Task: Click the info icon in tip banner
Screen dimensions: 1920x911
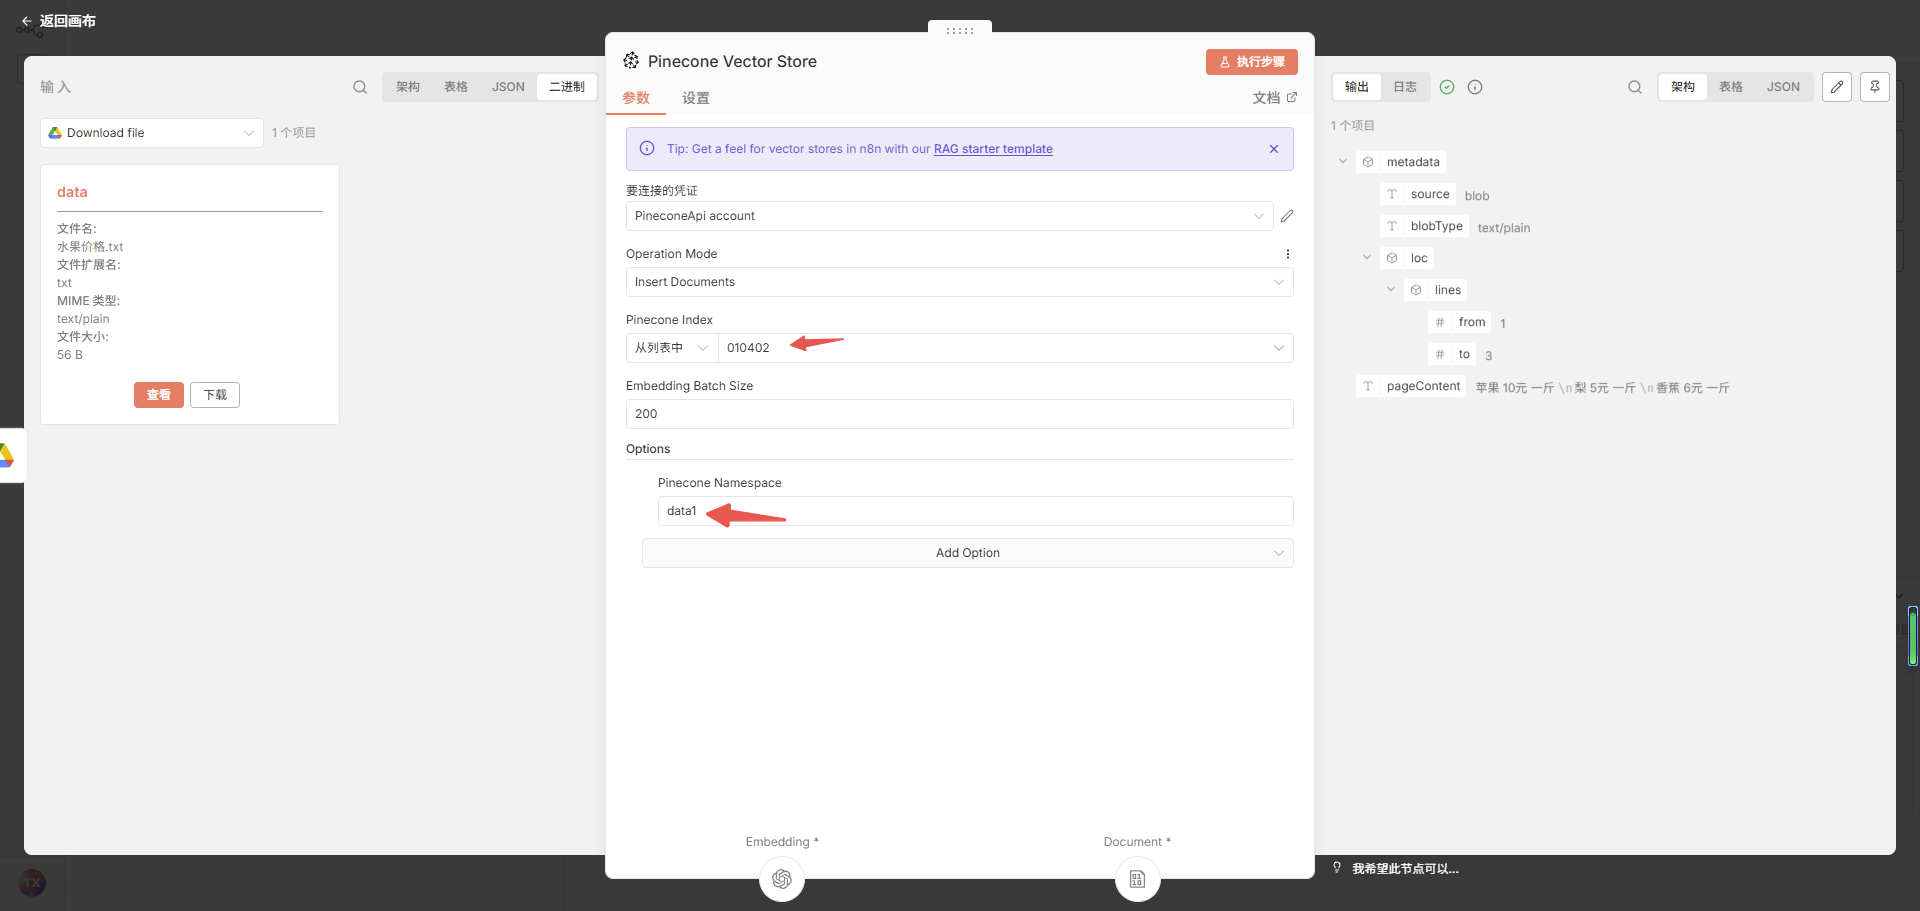Action: click(647, 149)
